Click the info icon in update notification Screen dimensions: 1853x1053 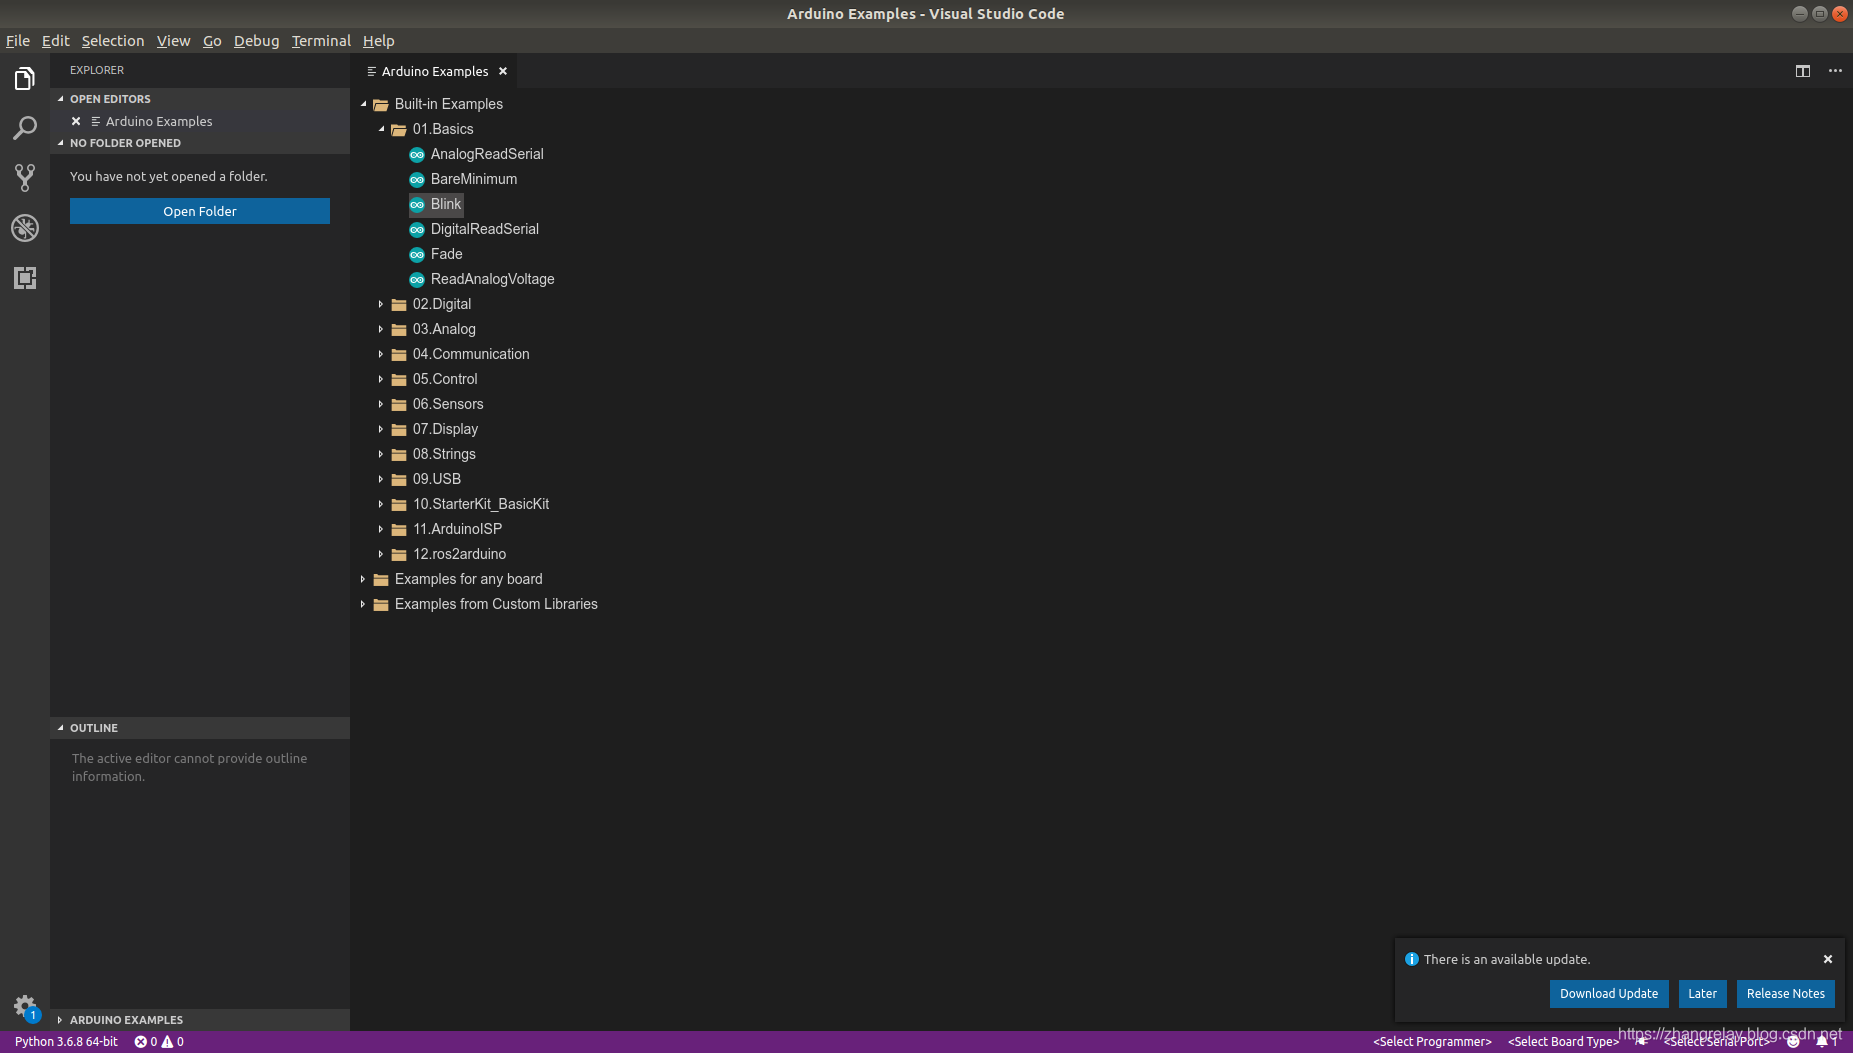pos(1412,959)
